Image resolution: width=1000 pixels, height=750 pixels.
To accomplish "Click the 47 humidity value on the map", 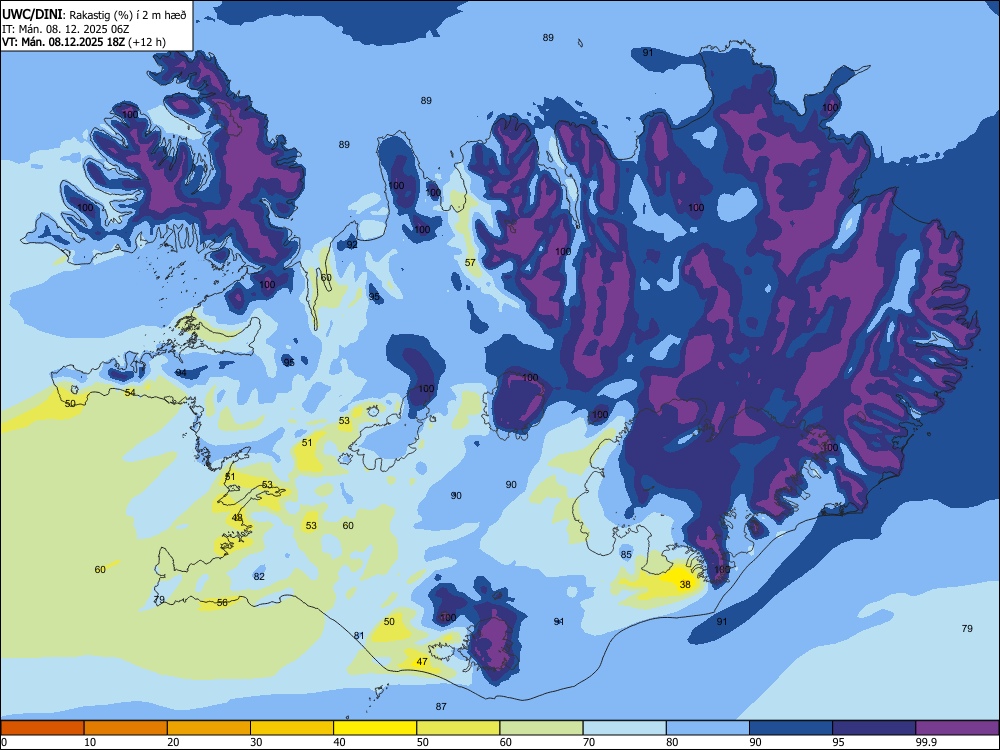I will click(422, 661).
